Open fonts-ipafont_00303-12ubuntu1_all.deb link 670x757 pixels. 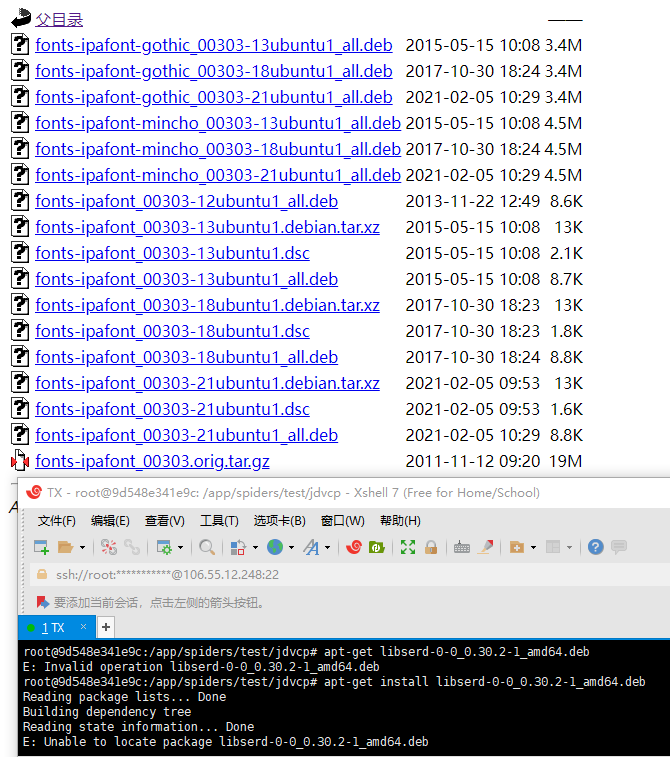click(186, 201)
